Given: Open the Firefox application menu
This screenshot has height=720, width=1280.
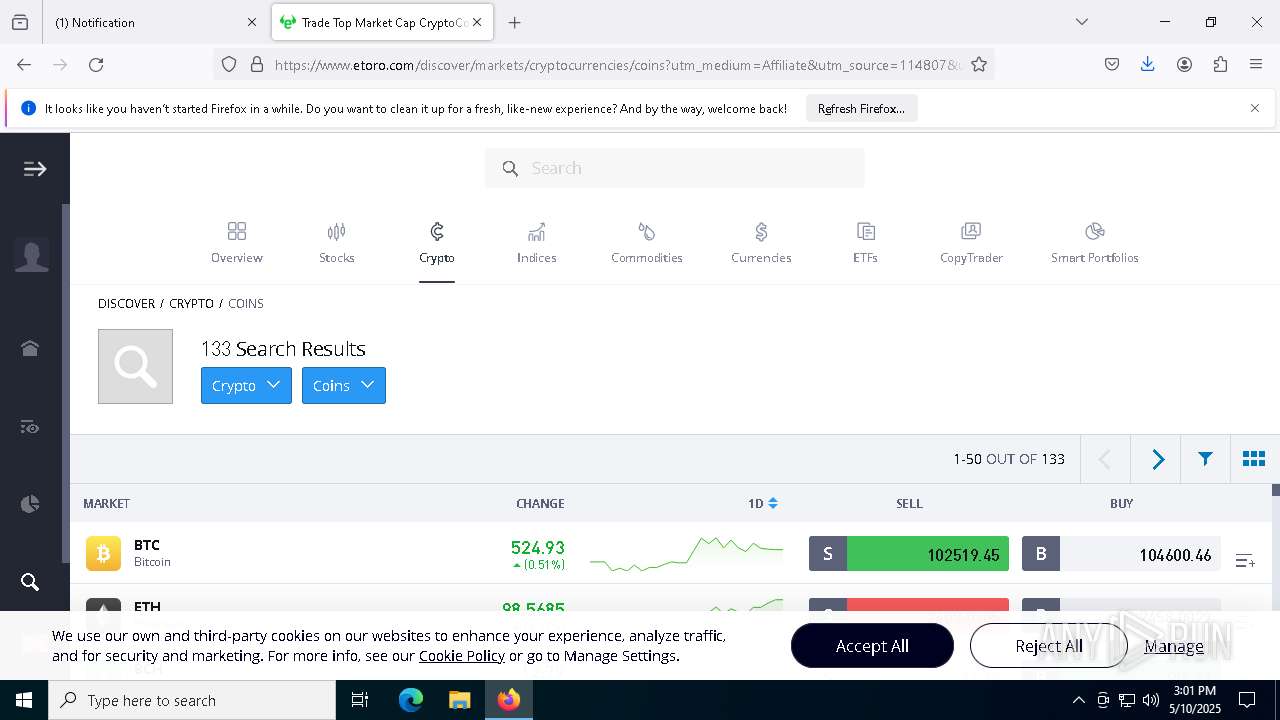Looking at the screenshot, I should [1256, 64].
